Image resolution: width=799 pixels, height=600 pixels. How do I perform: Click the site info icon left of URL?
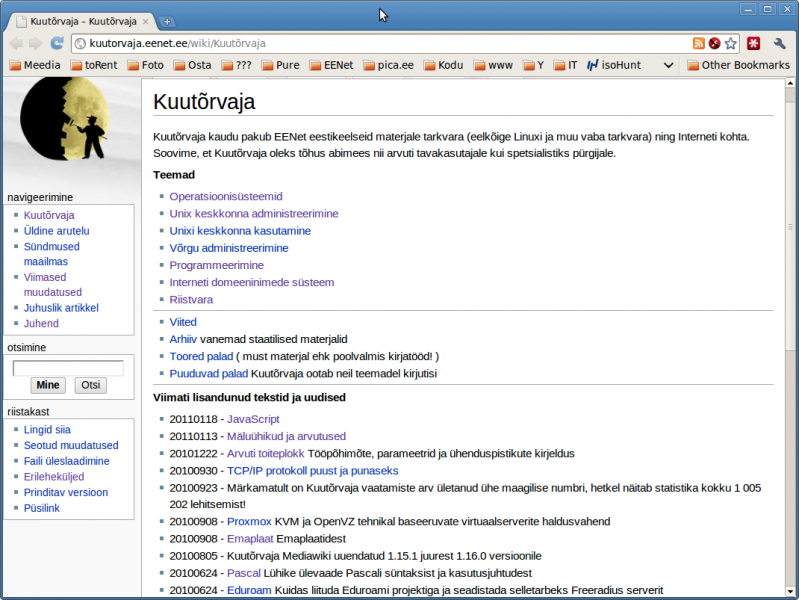tap(80, 44)
